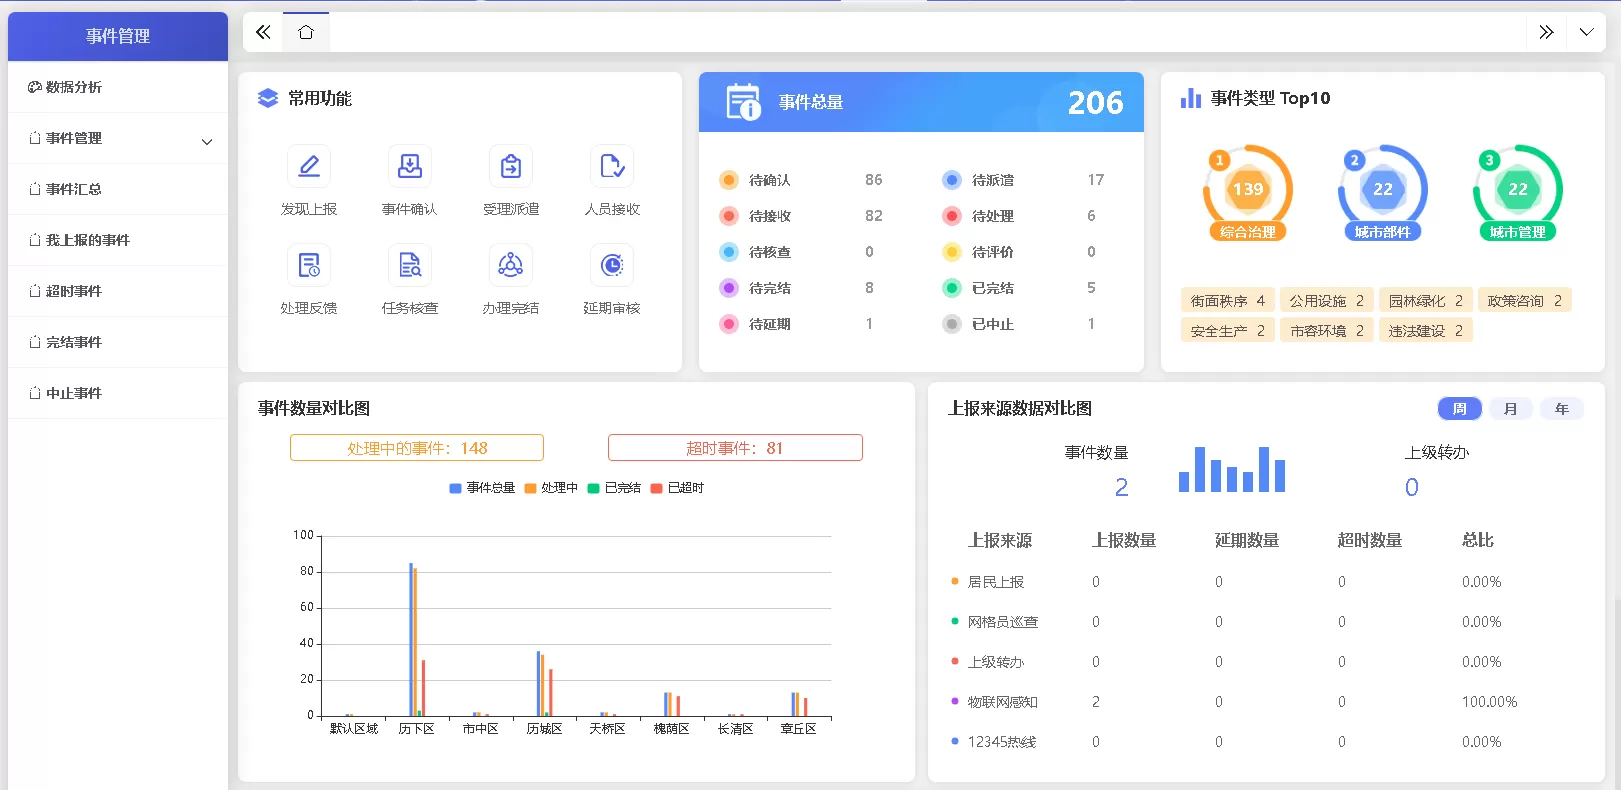This screenshot has width=1621, height=790.
Task: Click the 历城区 bar group in chart
Action: [x=544, y=684]
